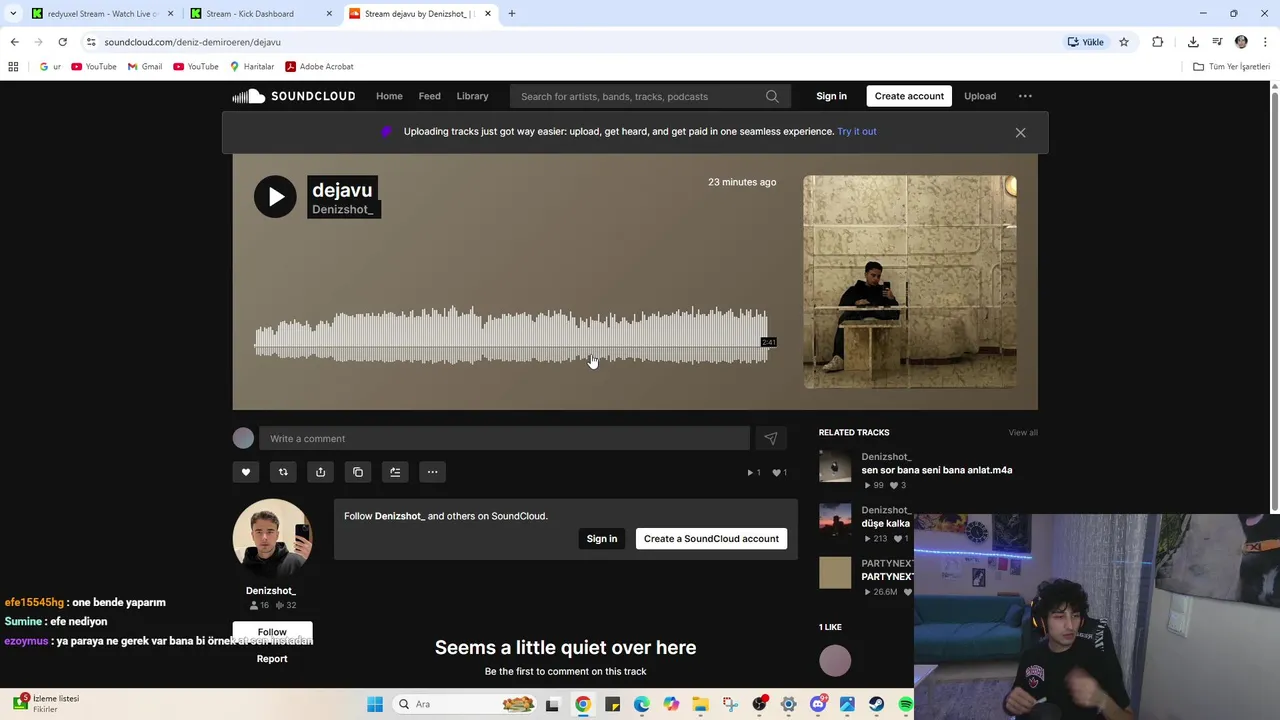Click the Yükle install app button
The image size is (1280, 720).
(x=1086, y=42)
